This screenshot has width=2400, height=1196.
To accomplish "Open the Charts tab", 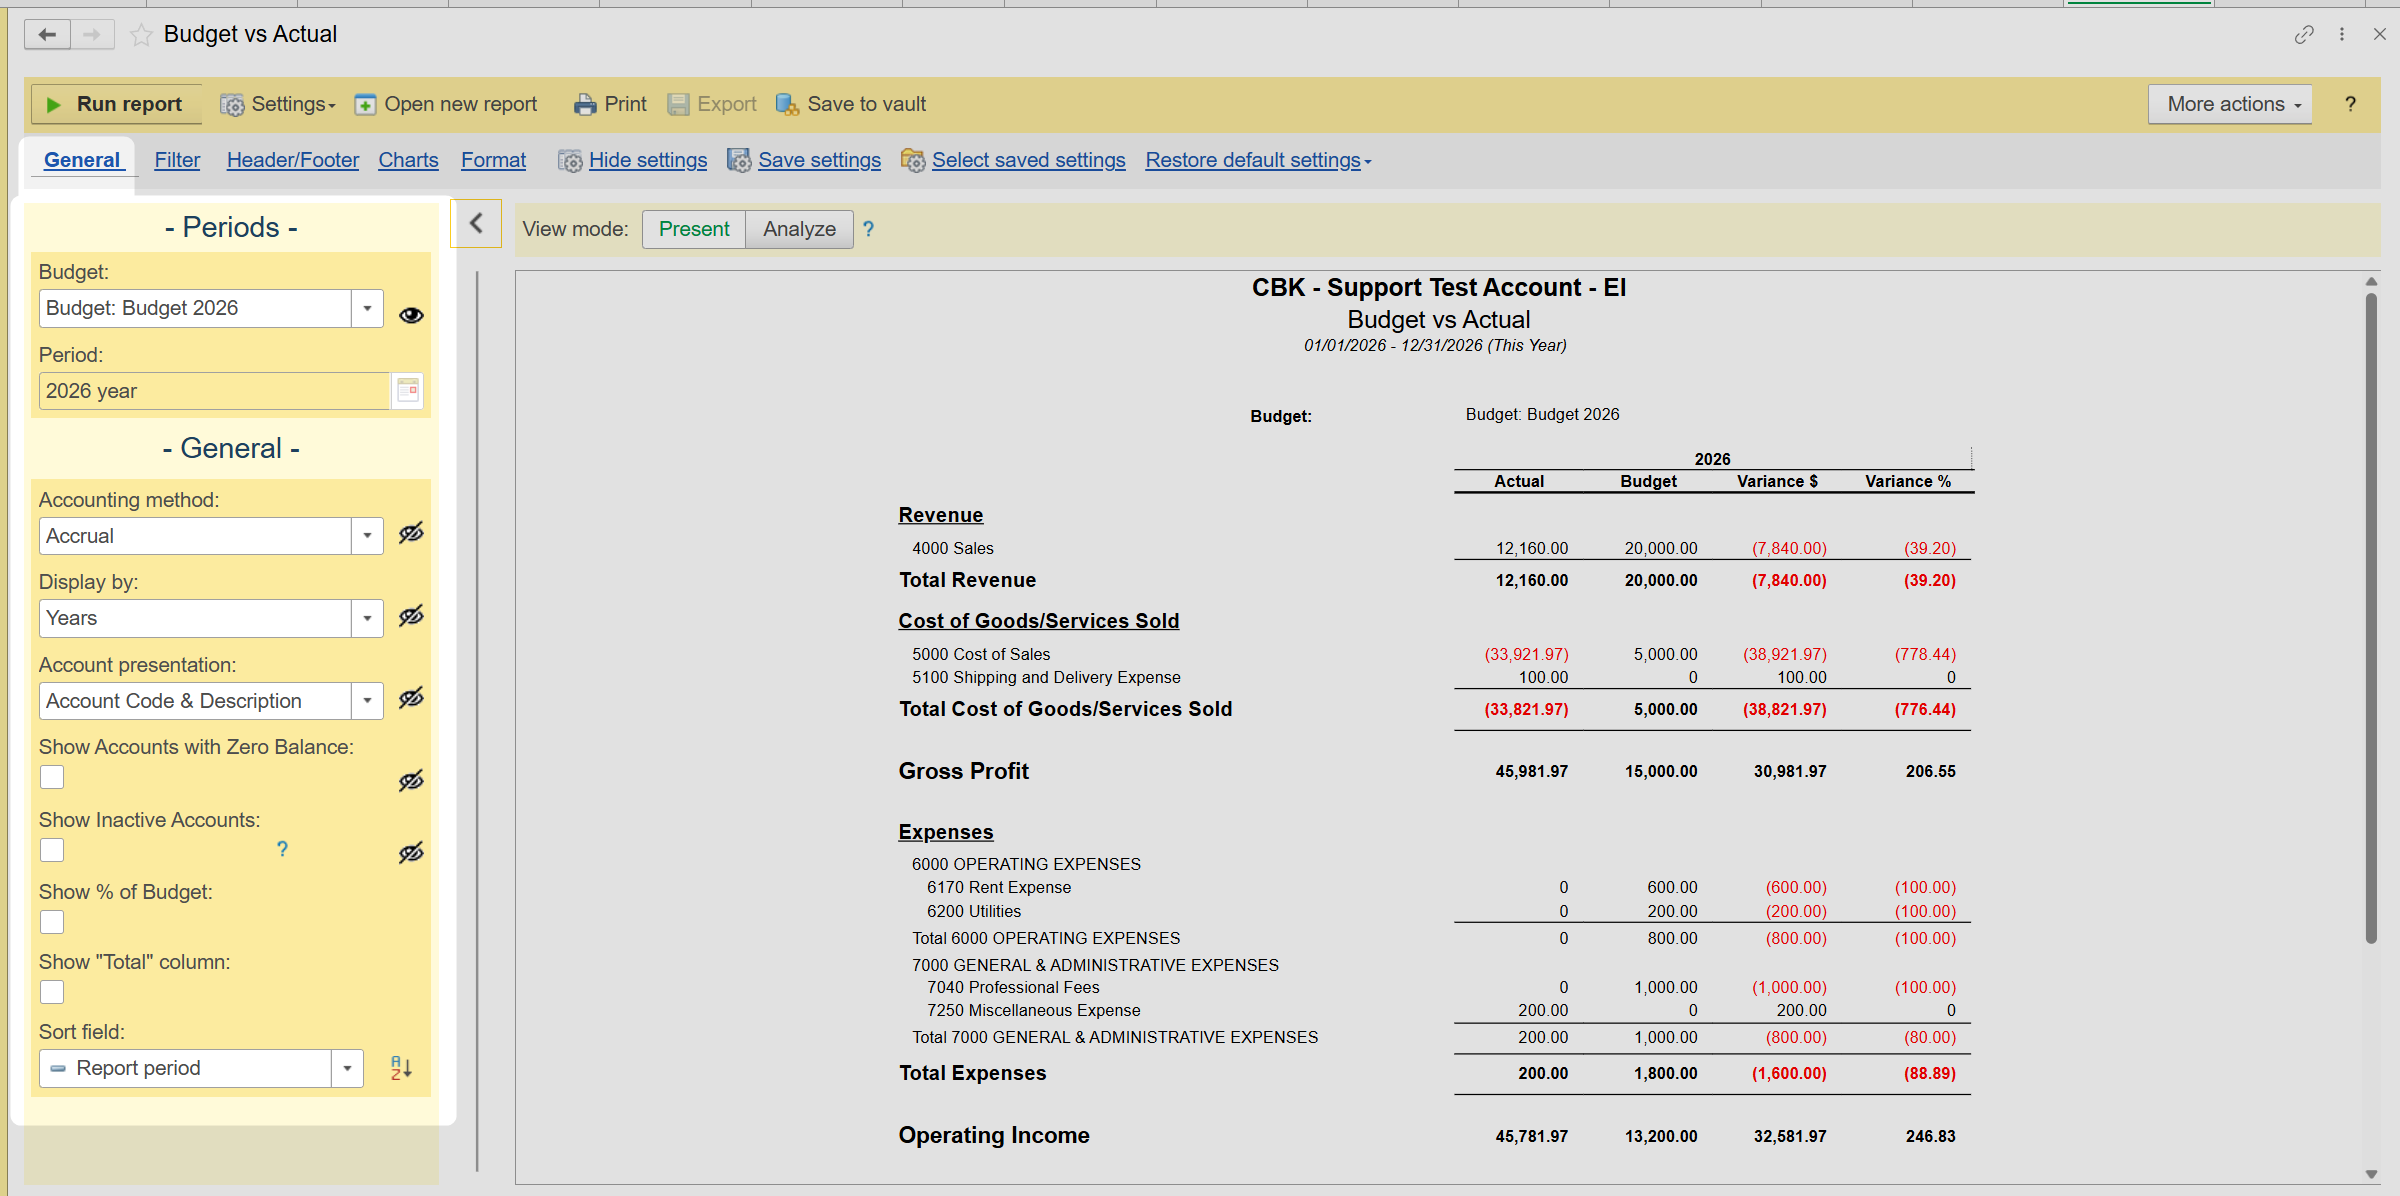I will (408, 160).
